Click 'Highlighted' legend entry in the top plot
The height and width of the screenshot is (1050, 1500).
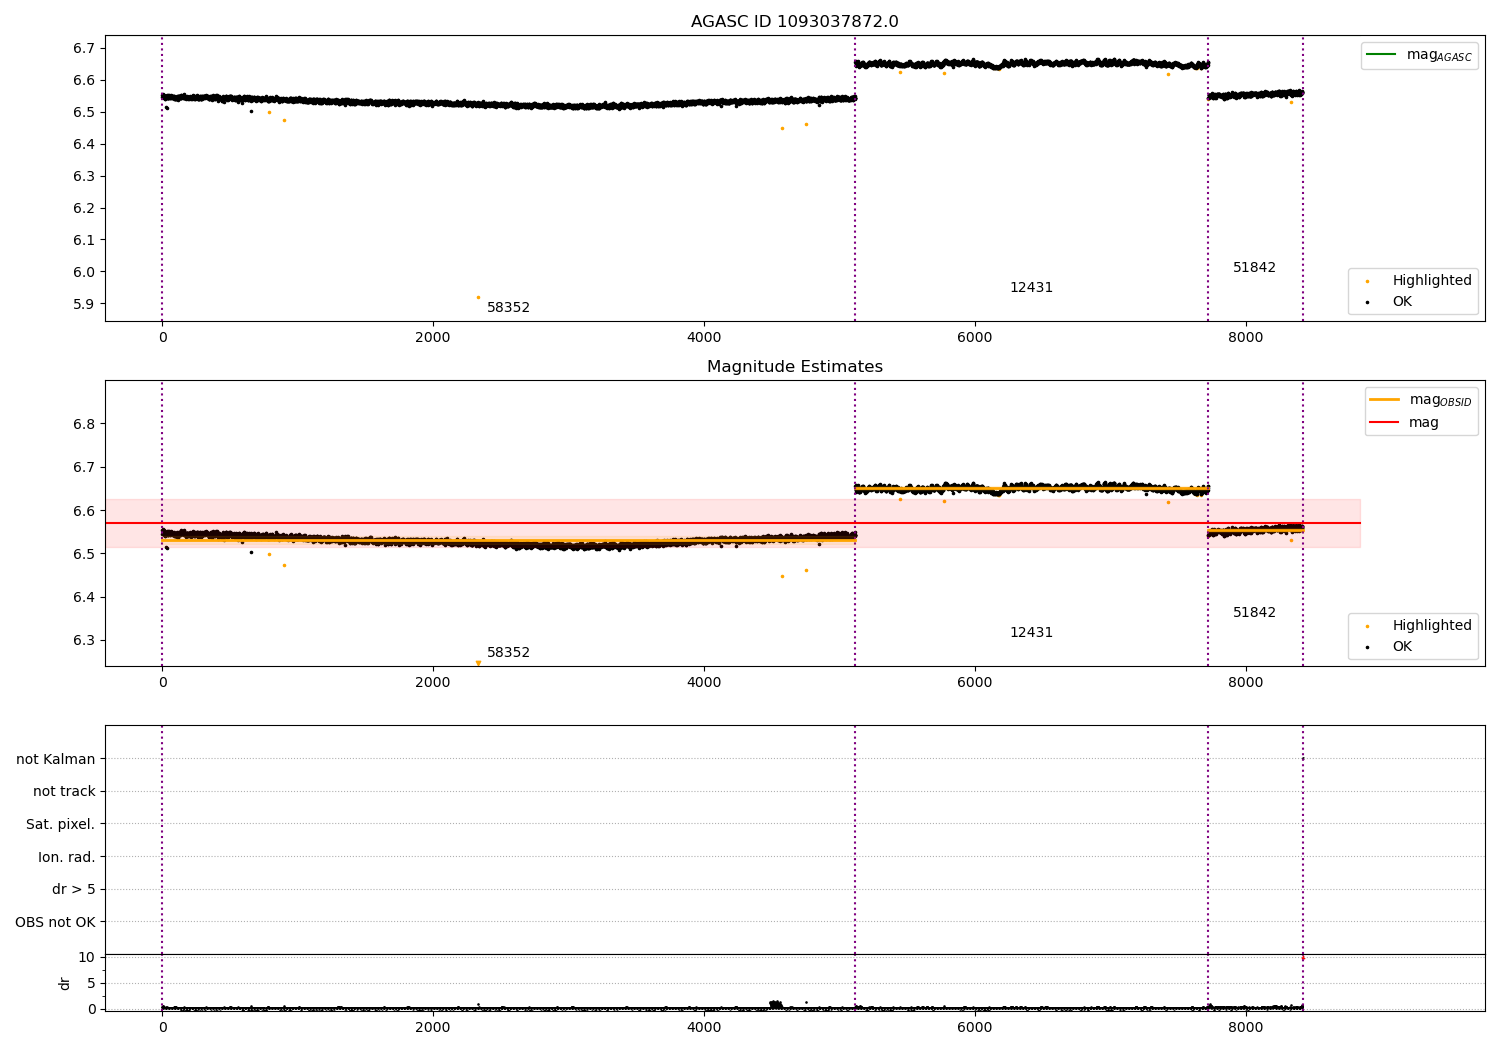point(1419,281)
